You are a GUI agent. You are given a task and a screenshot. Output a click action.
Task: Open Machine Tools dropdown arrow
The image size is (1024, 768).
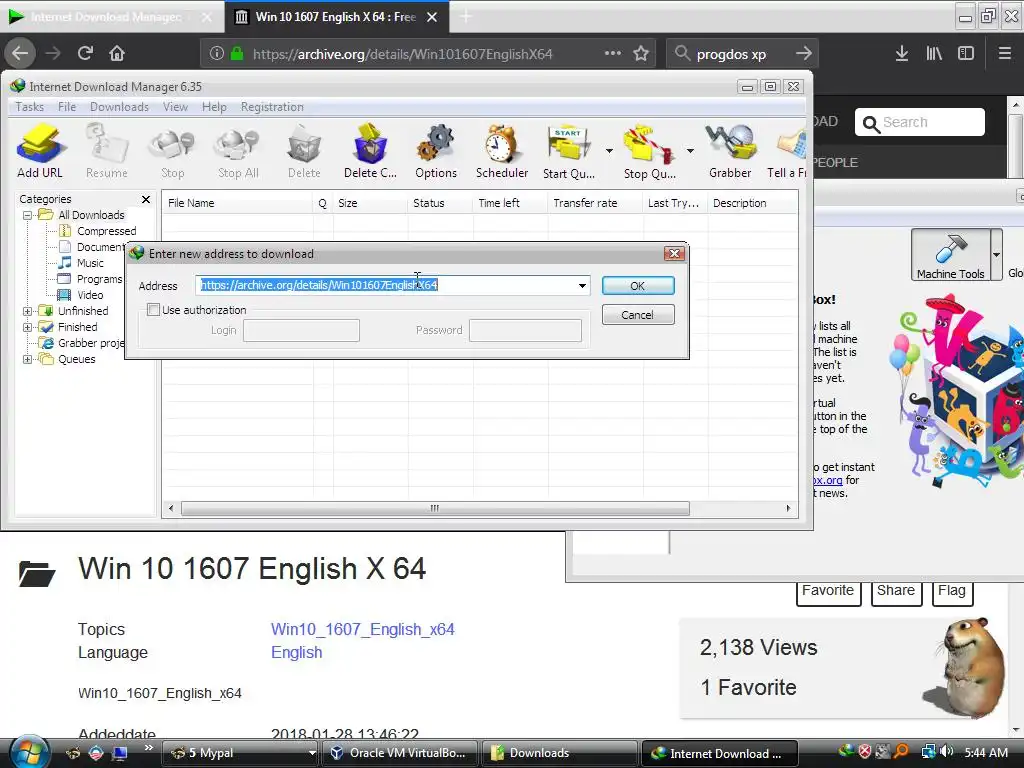tap(996, 255)
